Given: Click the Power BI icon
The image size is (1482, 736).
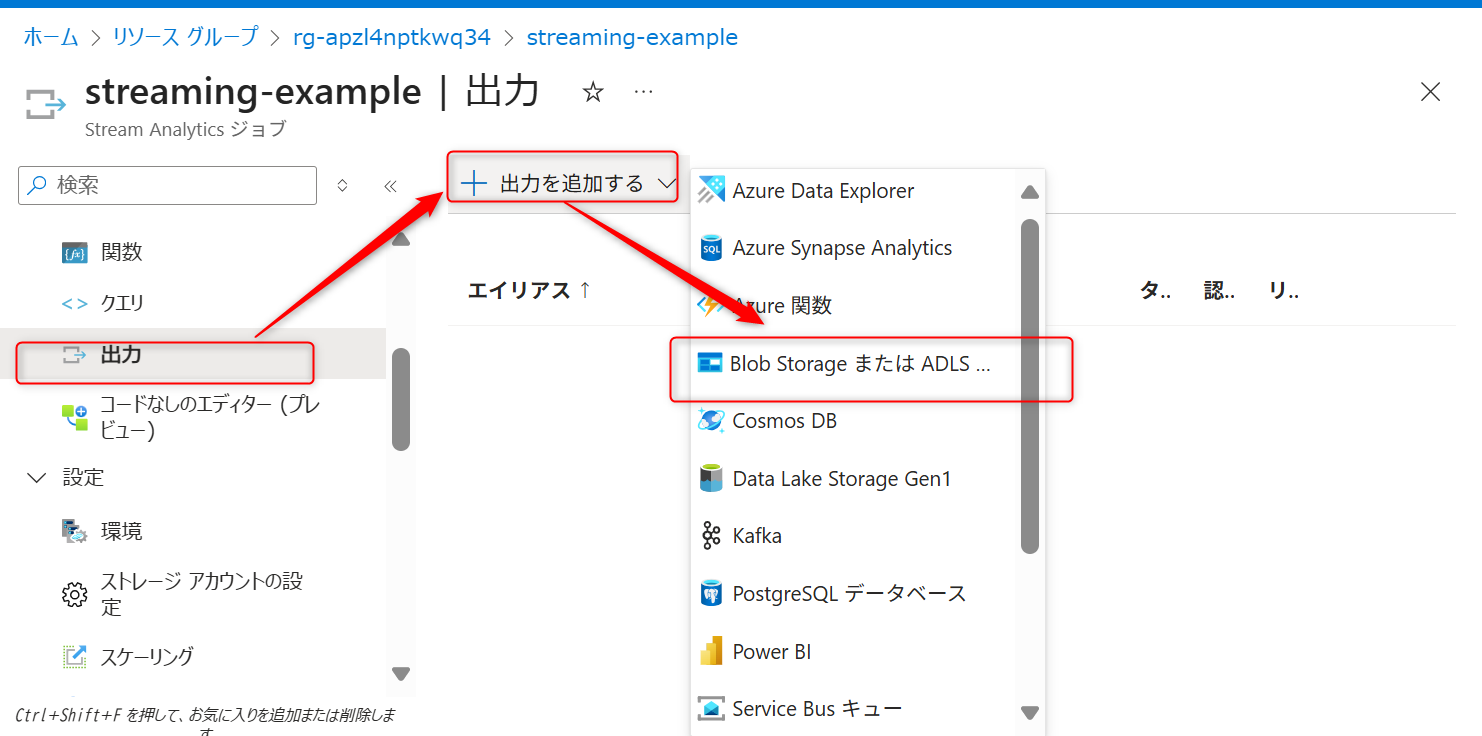Looking at the screenshot, I should pyautogui.click(x=711, y=652).
